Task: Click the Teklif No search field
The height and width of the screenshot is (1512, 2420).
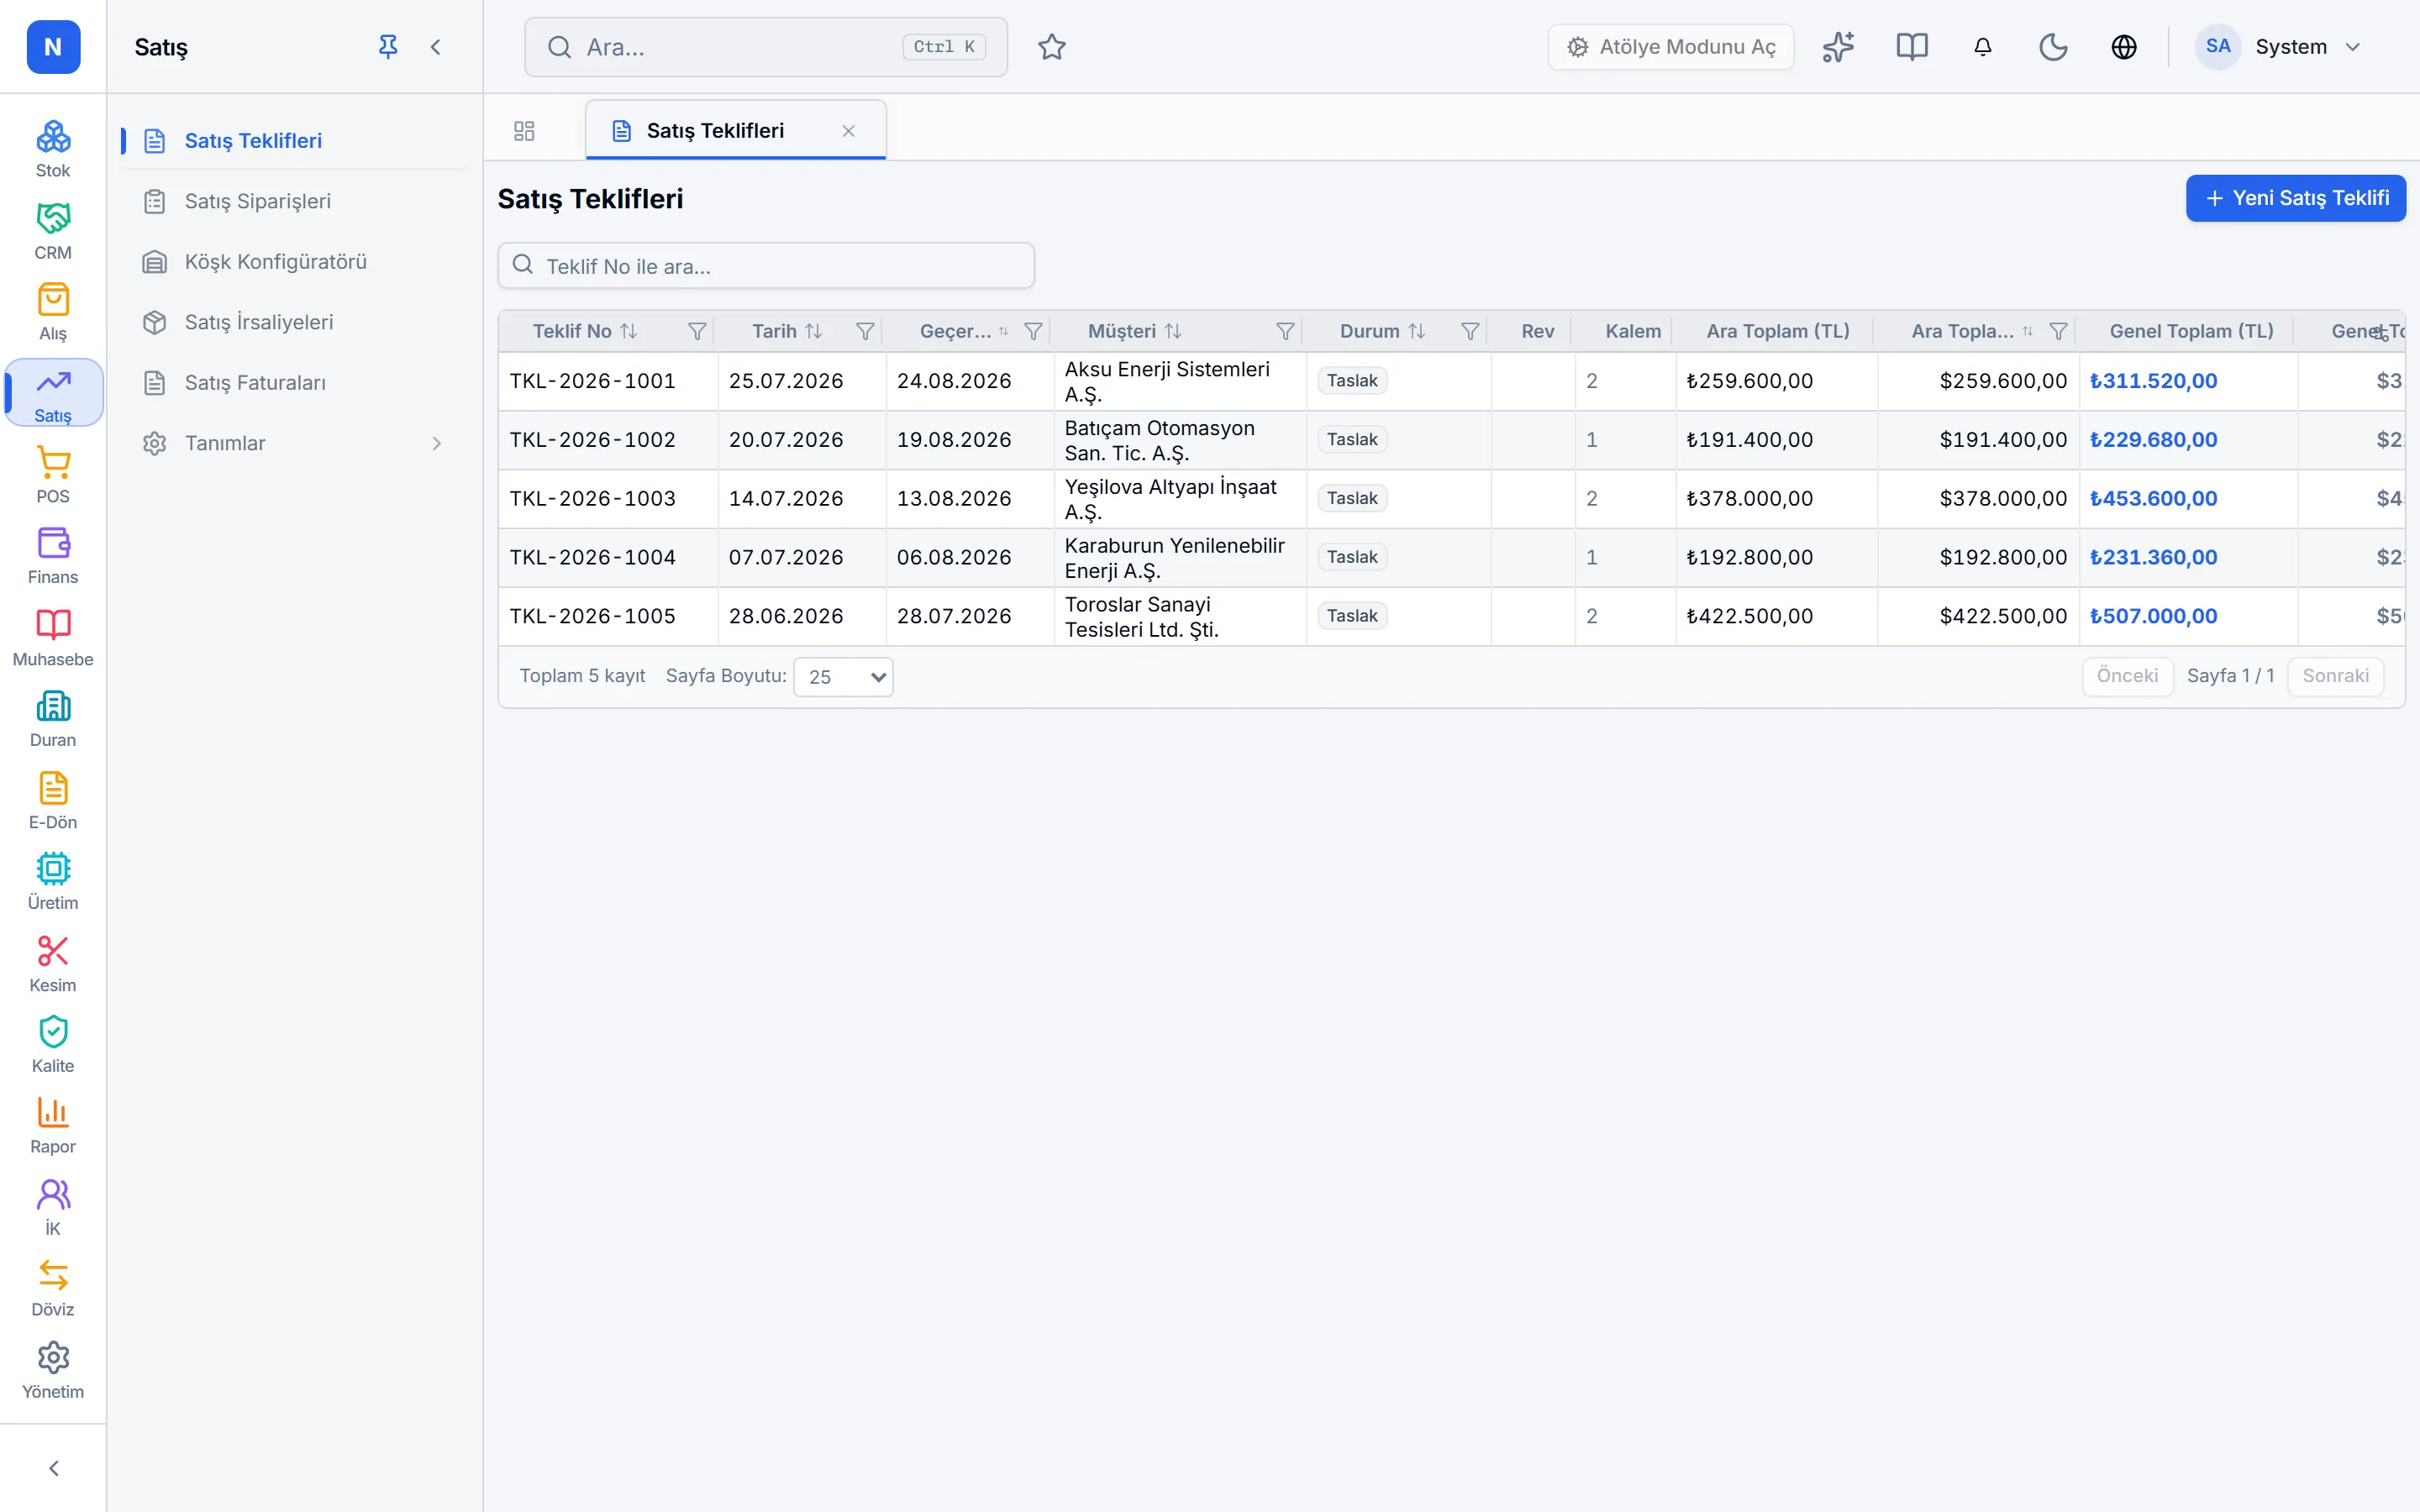Action: point(766,266)
